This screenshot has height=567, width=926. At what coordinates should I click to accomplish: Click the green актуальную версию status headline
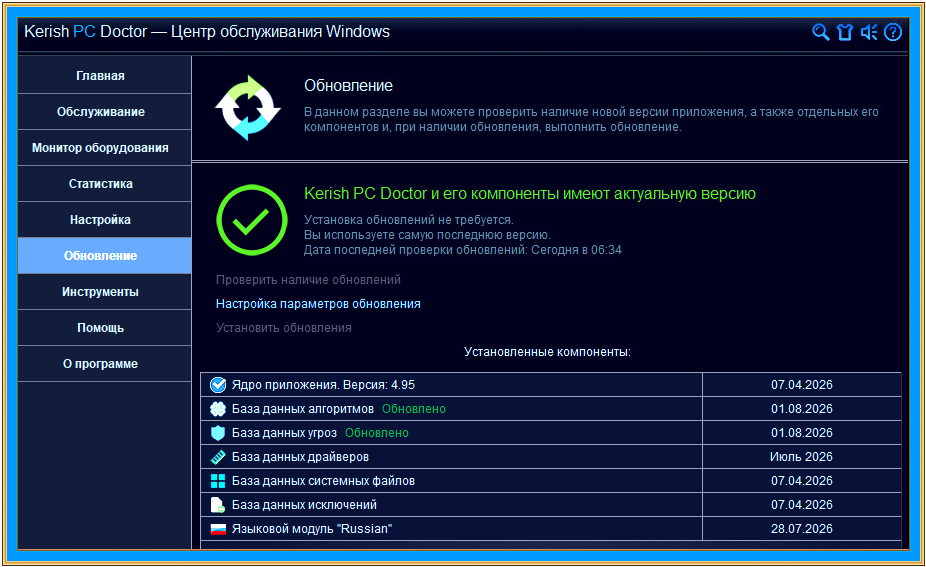coord(530,194)
